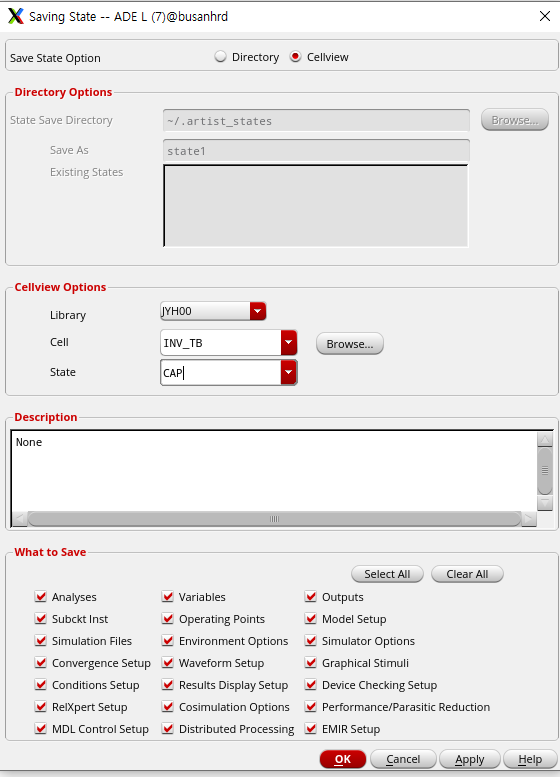This screenshot has height=777, width=560.
Task: Toggle the RelXpert Setup checkbox
Action: [x=41, y=707]
